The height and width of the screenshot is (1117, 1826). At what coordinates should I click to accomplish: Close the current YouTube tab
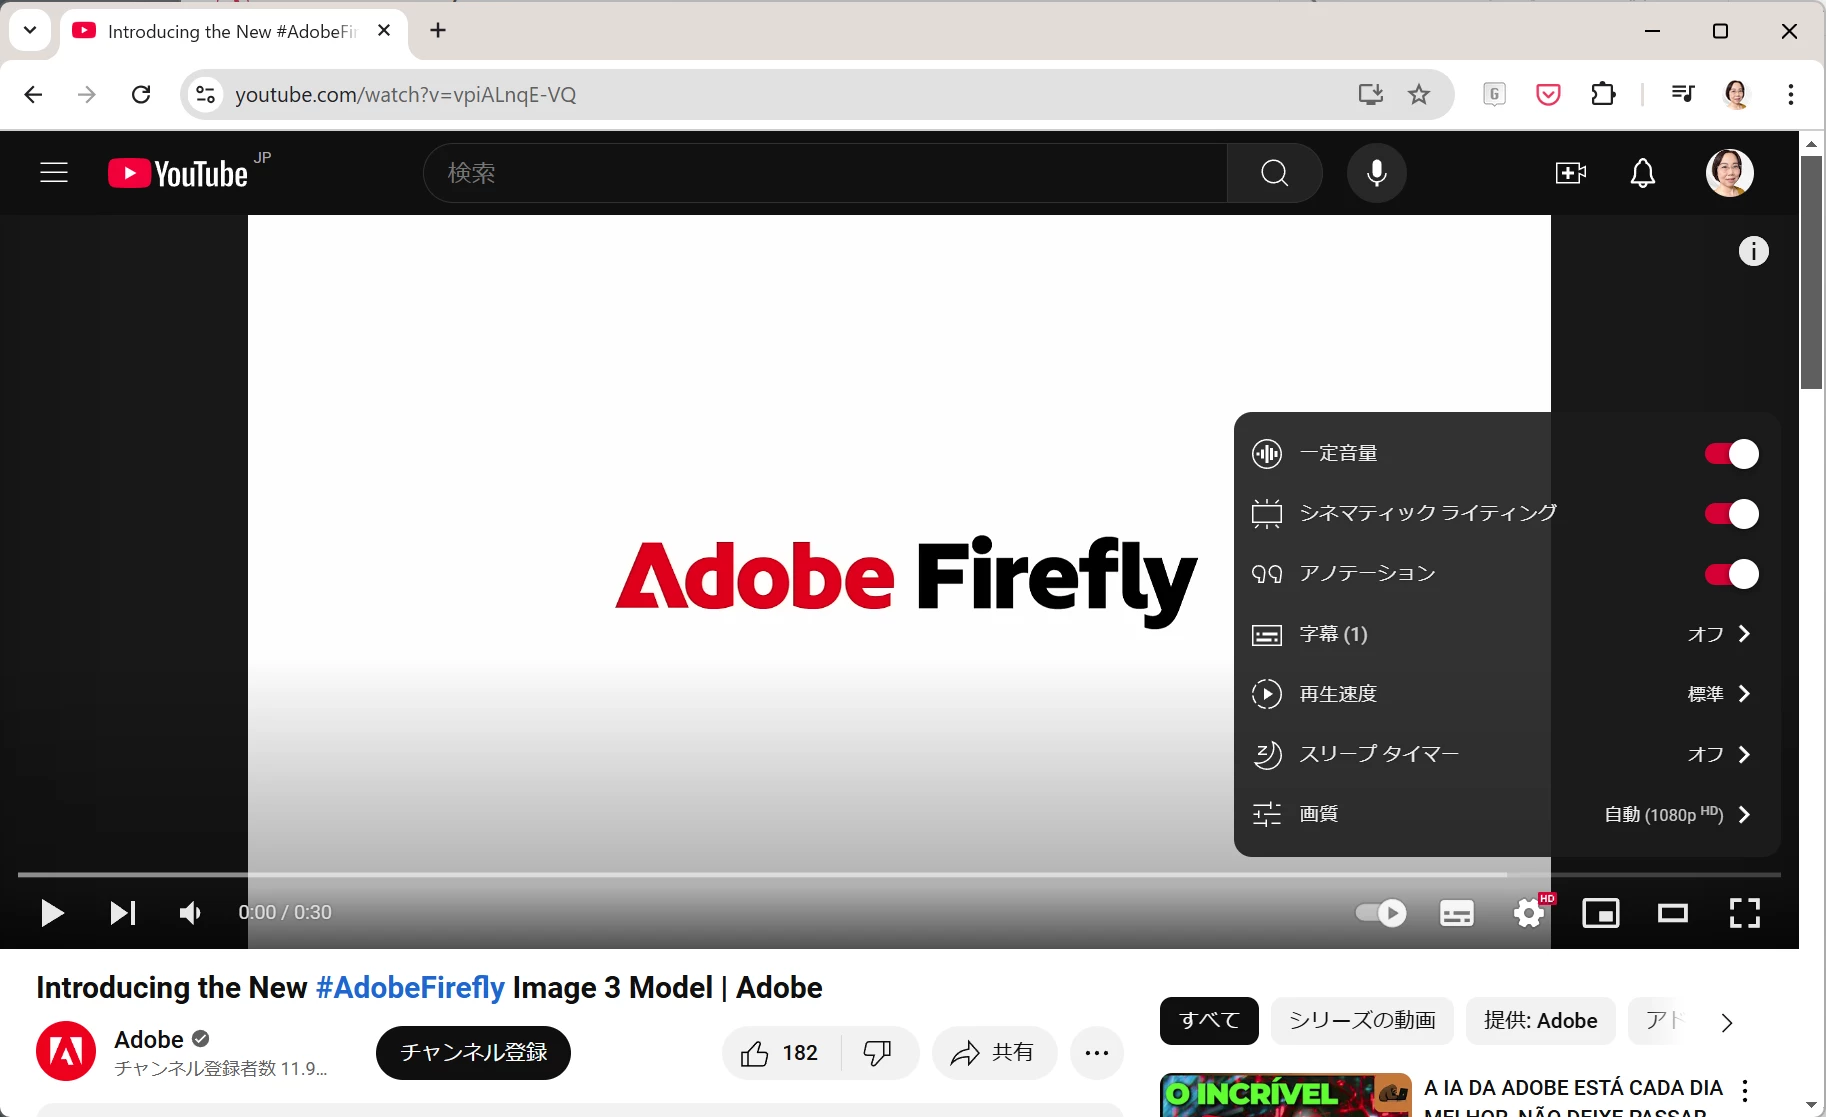tap(384, 30)
